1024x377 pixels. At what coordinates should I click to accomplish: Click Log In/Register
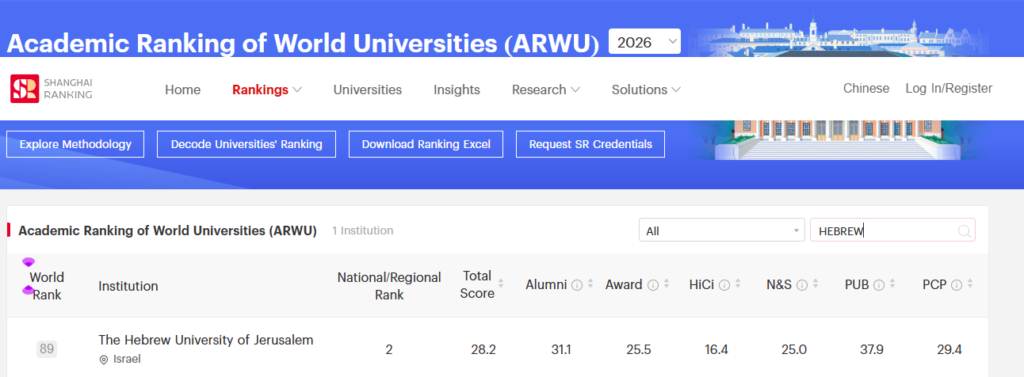coord(948,88)
